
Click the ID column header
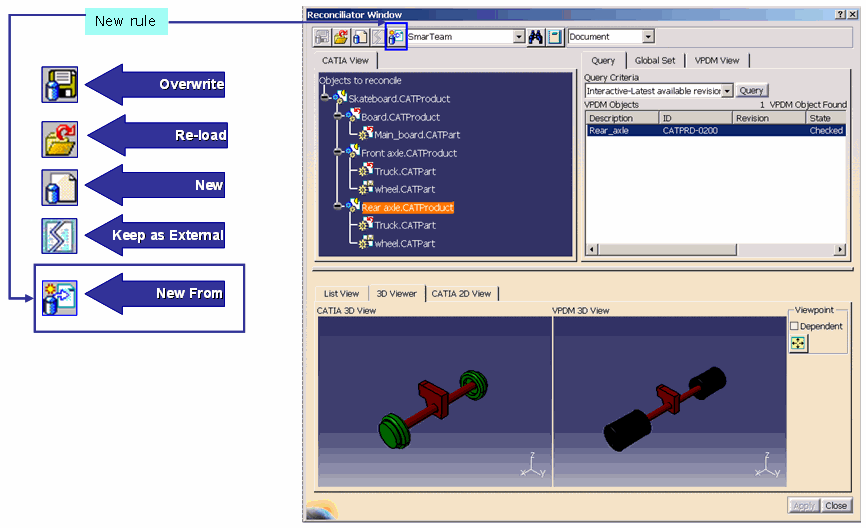click(x=695, y=118)
